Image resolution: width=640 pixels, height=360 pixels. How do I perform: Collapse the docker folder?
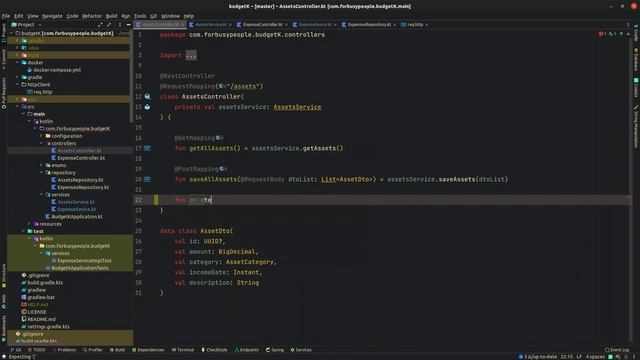coord(18,62)
